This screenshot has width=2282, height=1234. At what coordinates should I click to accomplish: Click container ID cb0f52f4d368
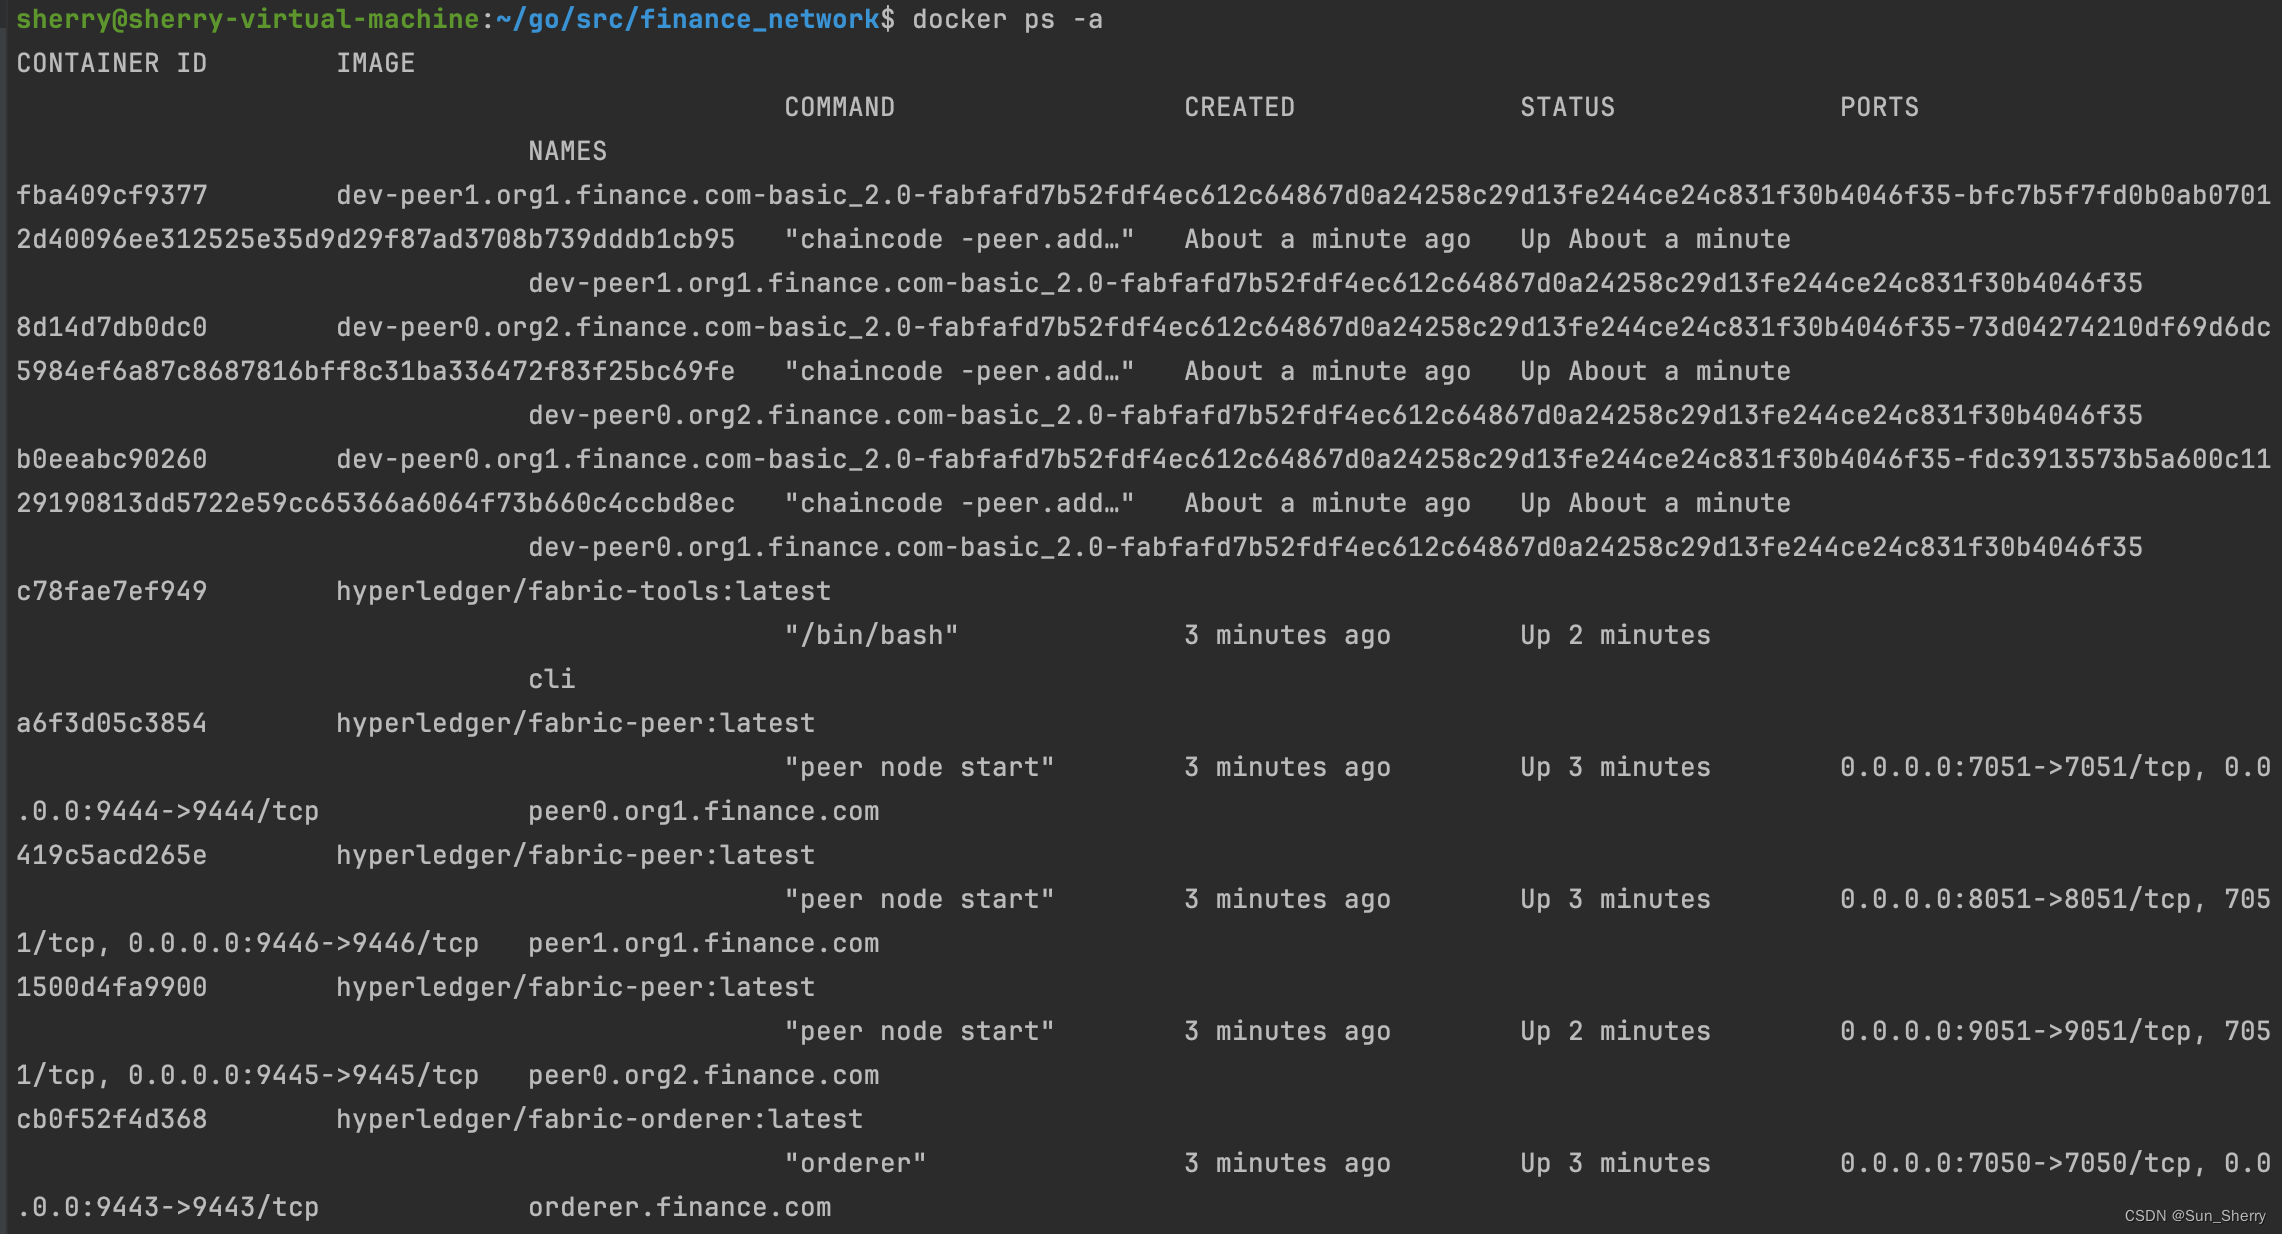[x=112, y=1120]
